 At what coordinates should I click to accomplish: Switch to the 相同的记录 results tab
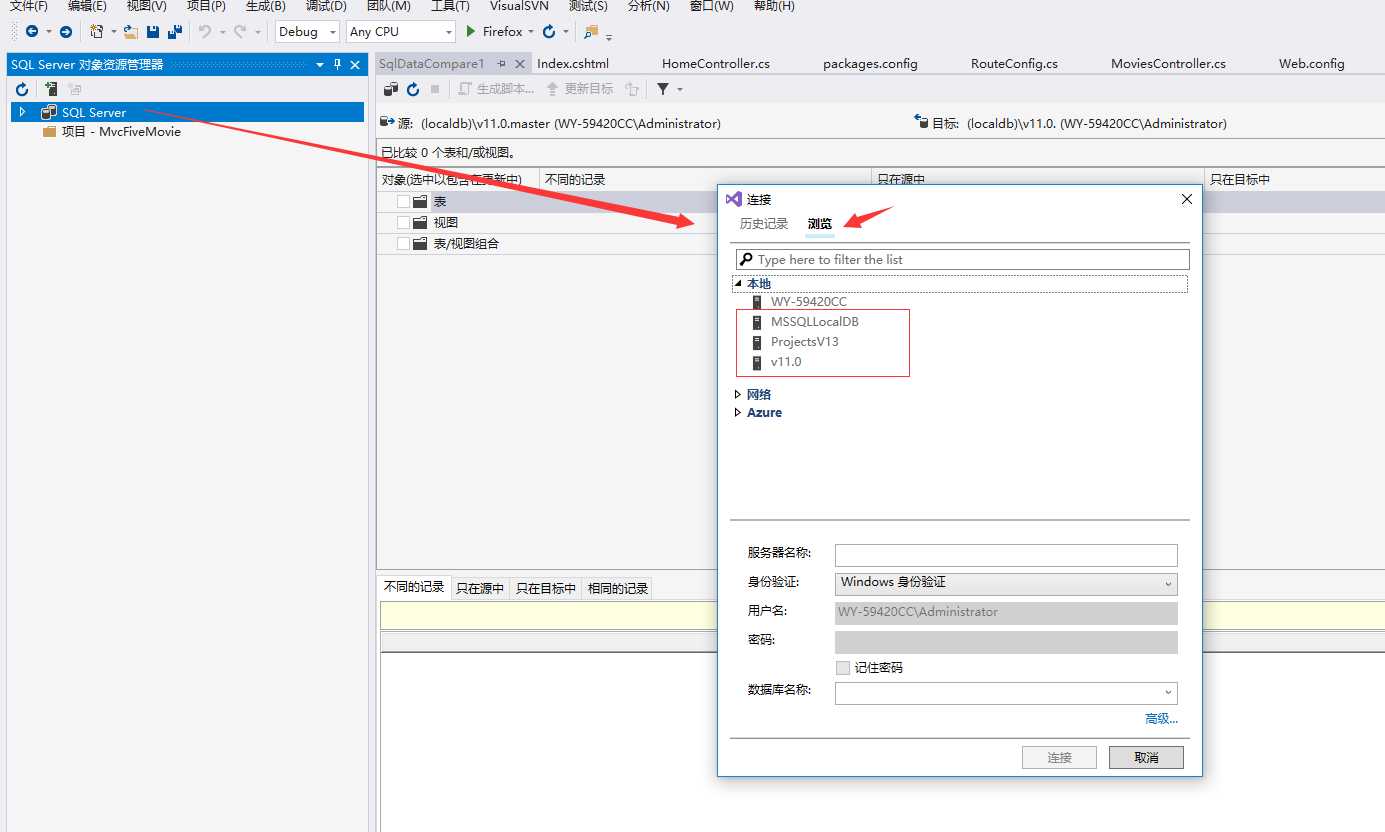click(618, 588)
